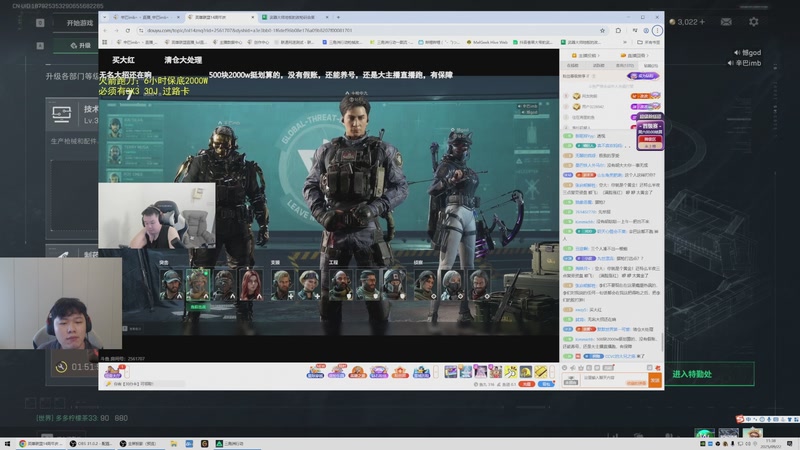Switch to OBS 31.0.2 taskbar item

pos(91,444)
